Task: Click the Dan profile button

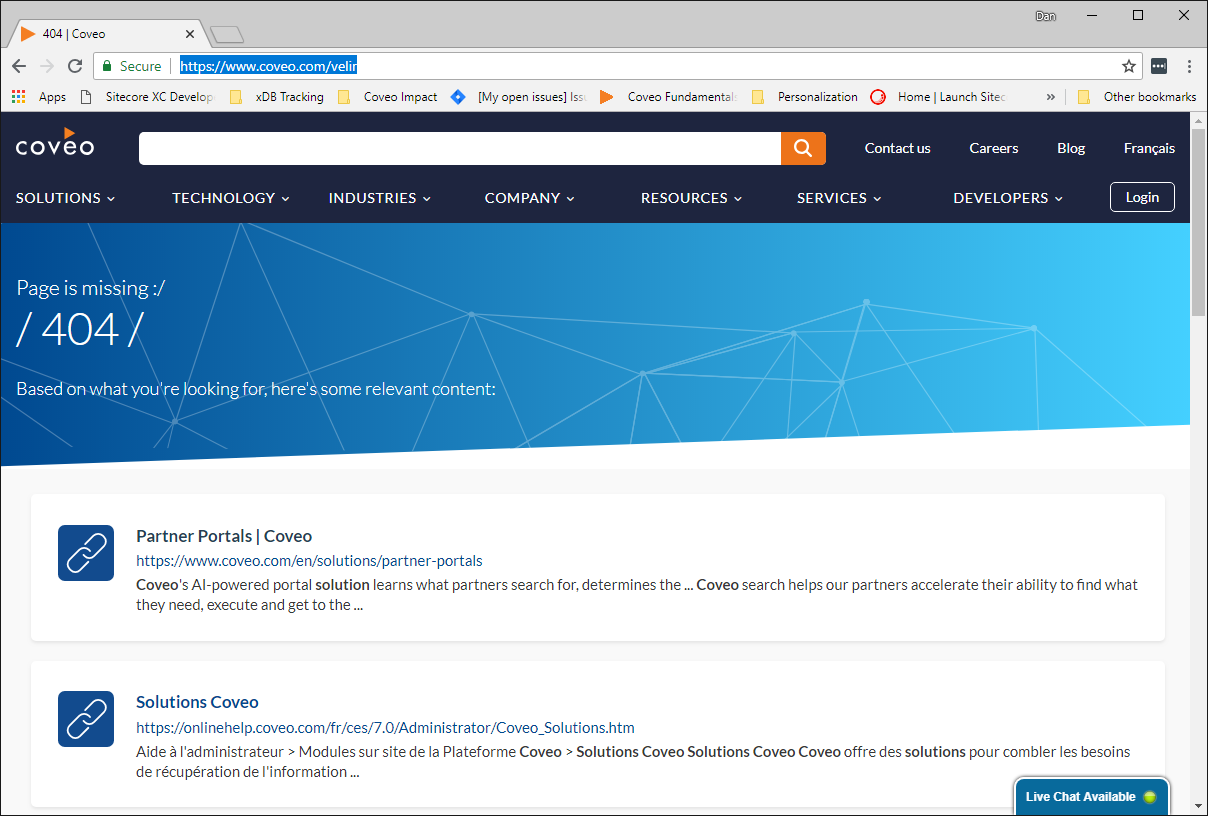Action: click(1046, 16)
